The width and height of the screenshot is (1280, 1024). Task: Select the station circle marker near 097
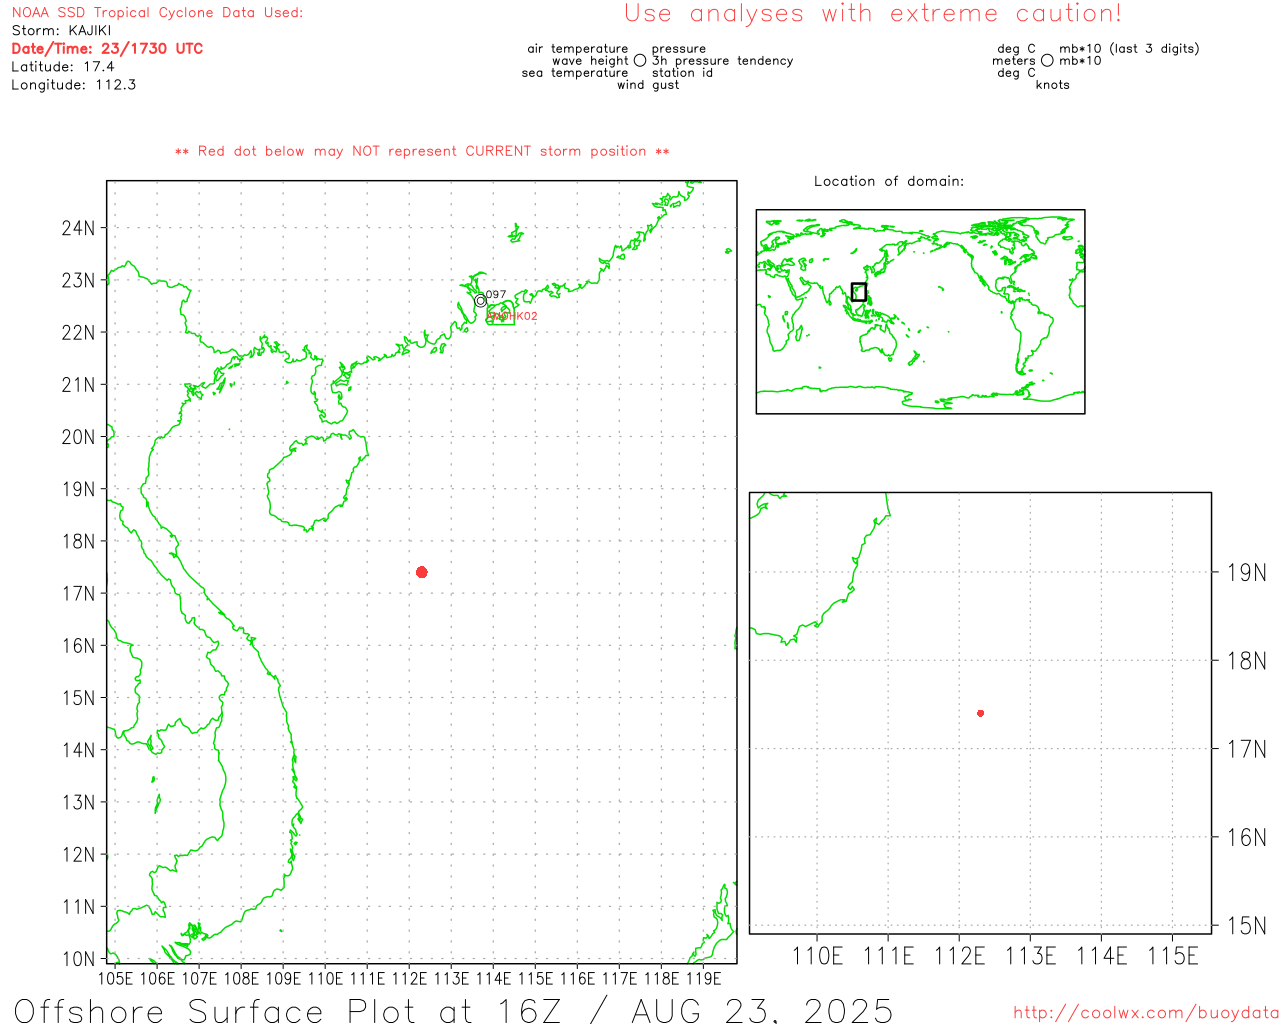(x=481, y=301)
